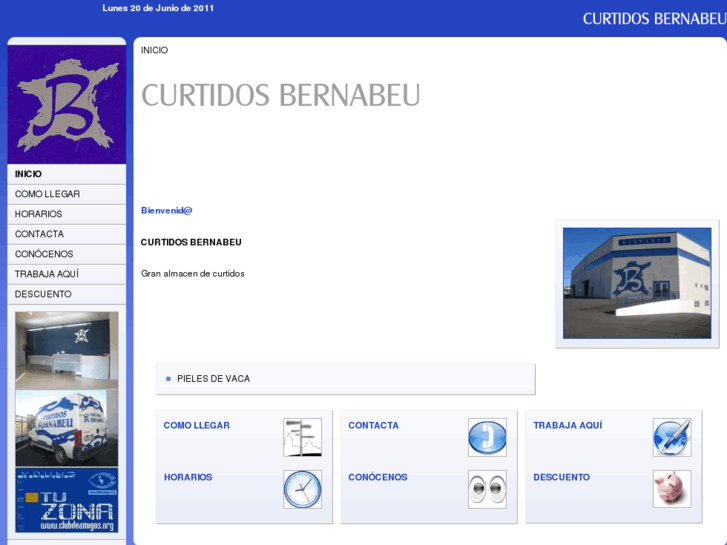The width and height of the screenshot is (727, 545).
Task: Click the blue phone icon for Contacta
Action: coord(487,437)
